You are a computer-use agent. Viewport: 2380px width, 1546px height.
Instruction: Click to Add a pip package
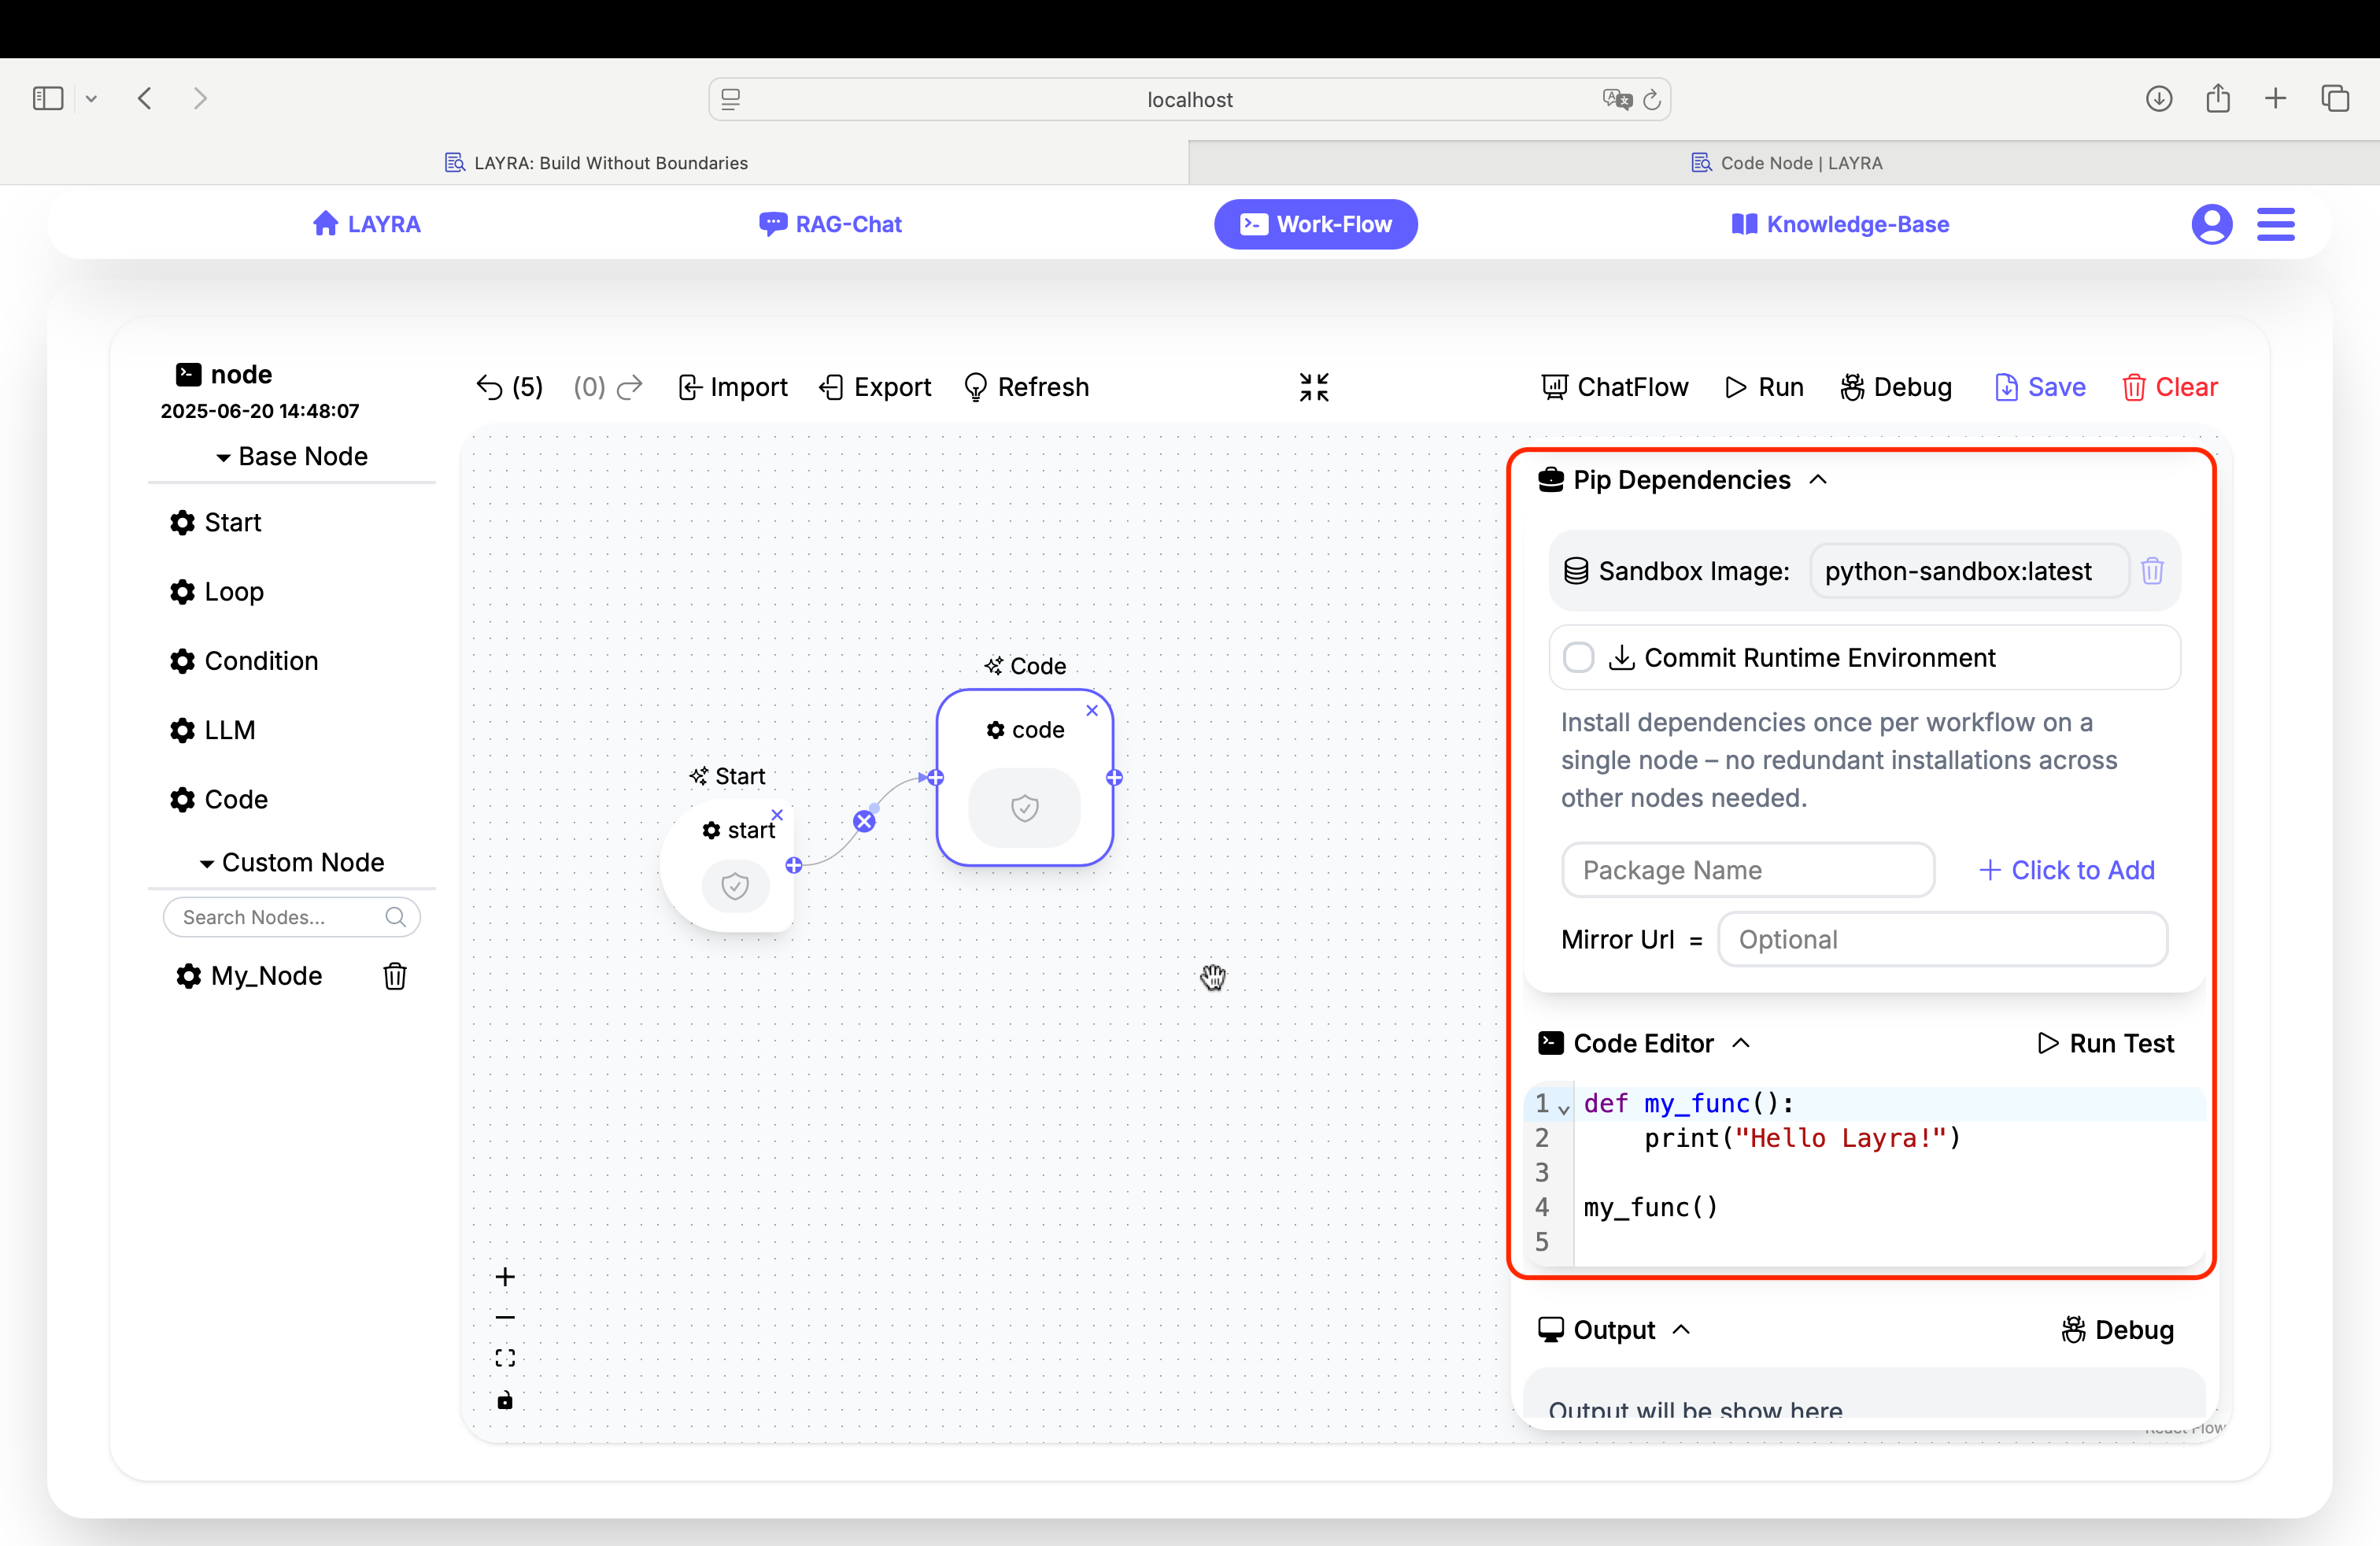click(2067, 870)
